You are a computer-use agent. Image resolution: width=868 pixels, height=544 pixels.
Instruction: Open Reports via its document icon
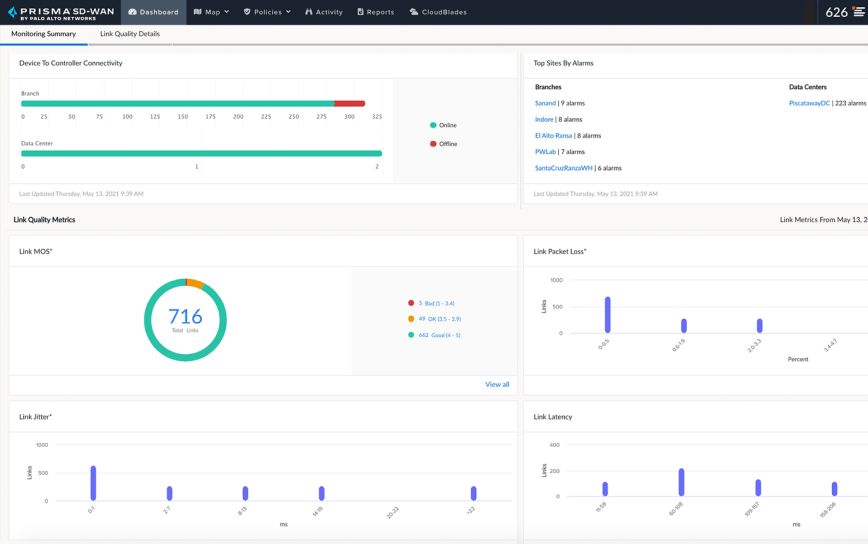[x=361, y=12]
